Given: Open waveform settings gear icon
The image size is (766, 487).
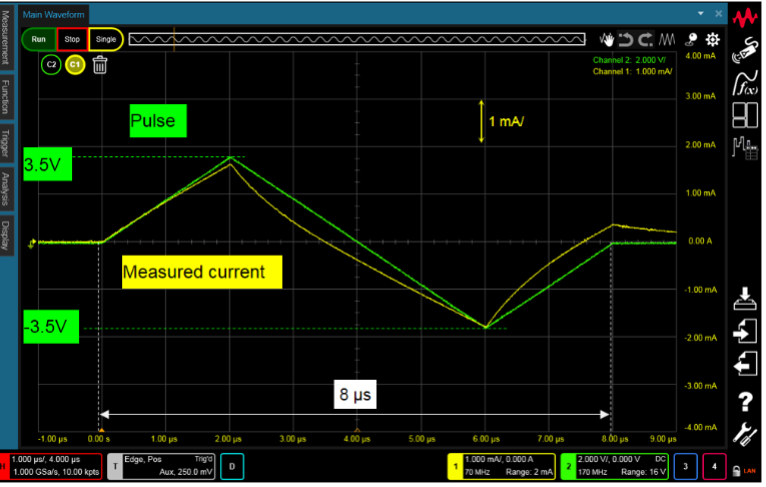Looking at the screenshot, I should point(712,40).
